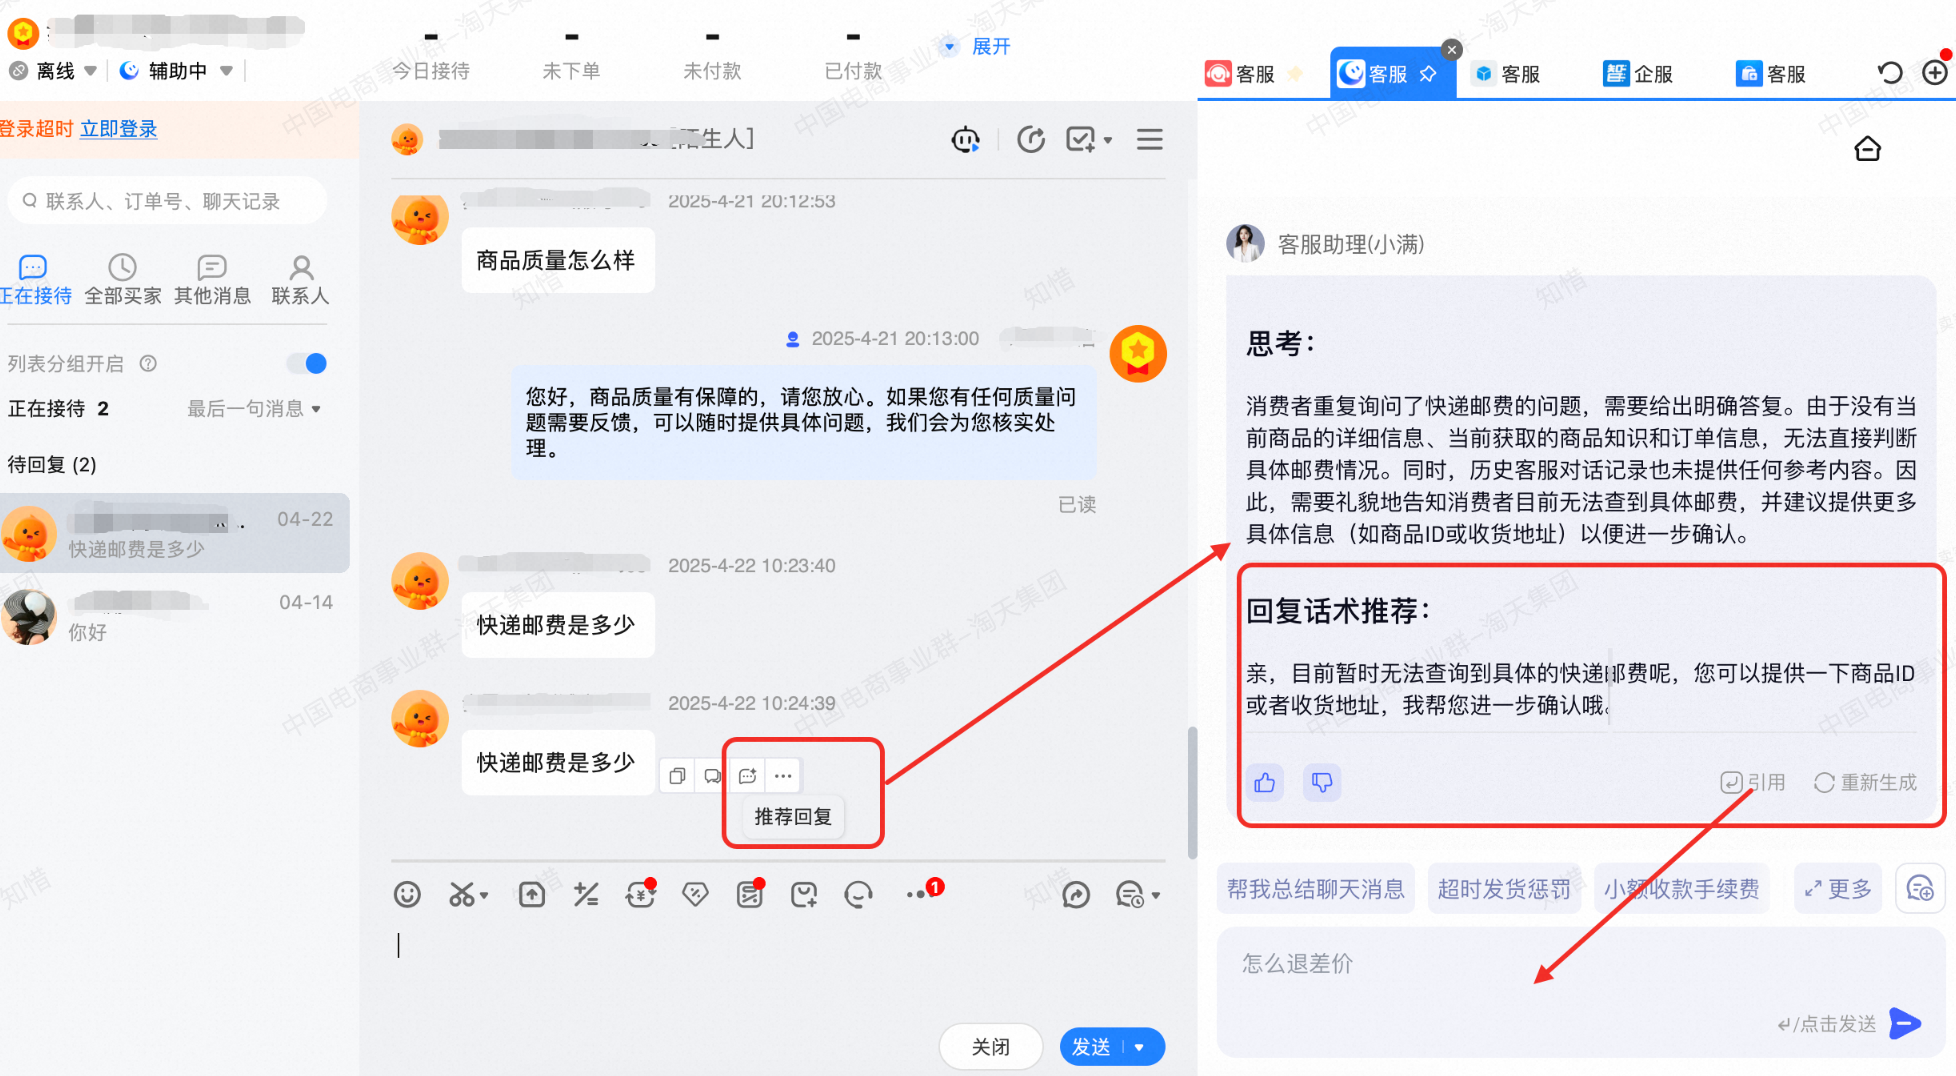Click the 立即登录 link
The width and height of the screenshot is (1956, 1076).
[x=118, y=129]
